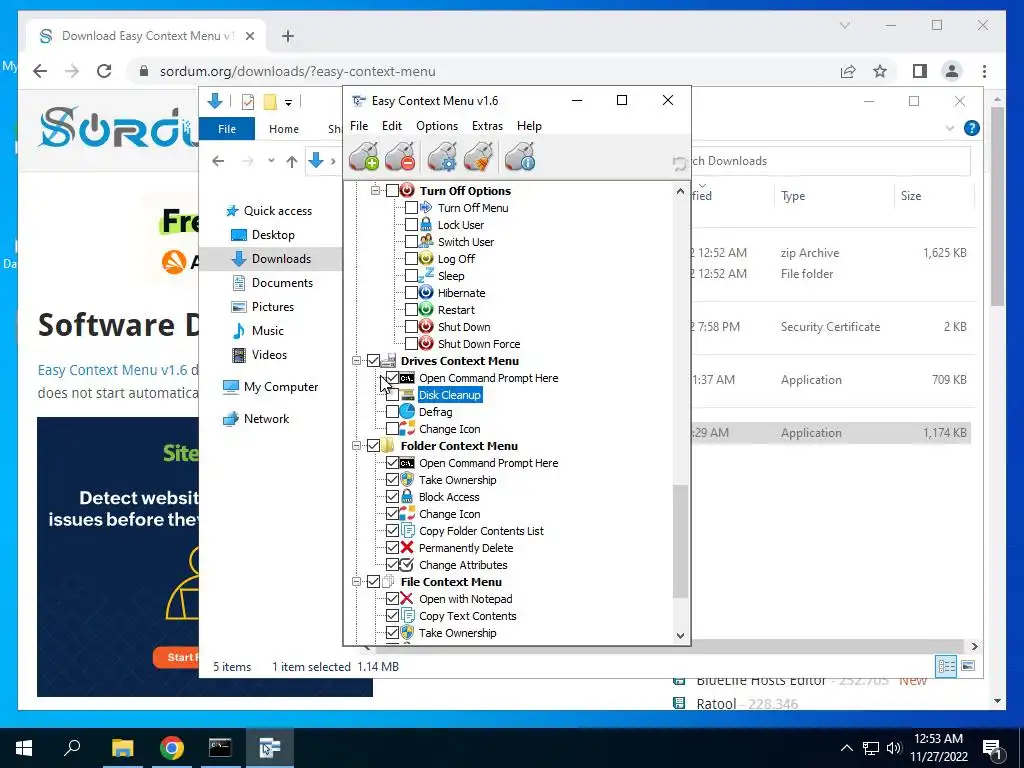Enable the Hibernate checkbox
Image resolution: width=1024 pixels, height=768 pixels.
pyautogui.click(x=411, y=293)
